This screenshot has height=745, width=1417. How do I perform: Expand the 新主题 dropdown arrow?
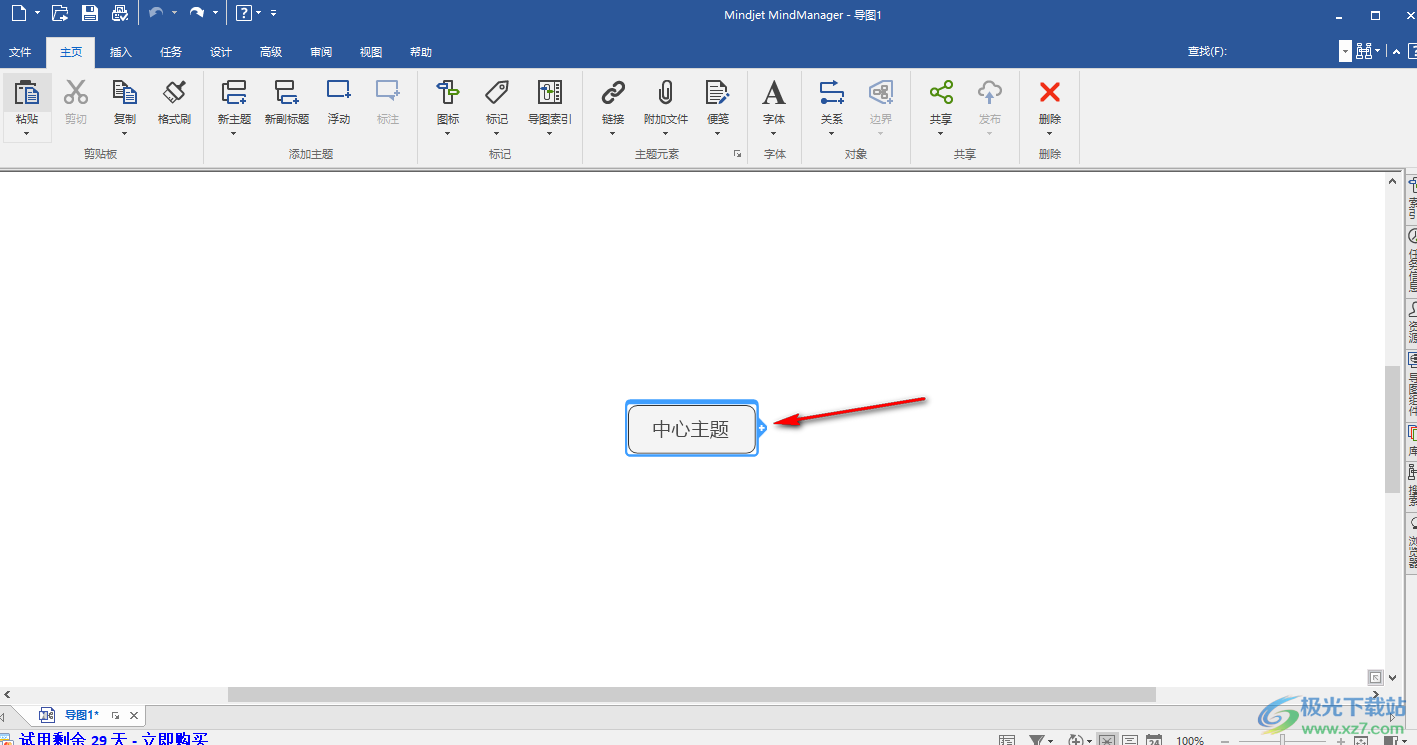[x=234, y=133]
